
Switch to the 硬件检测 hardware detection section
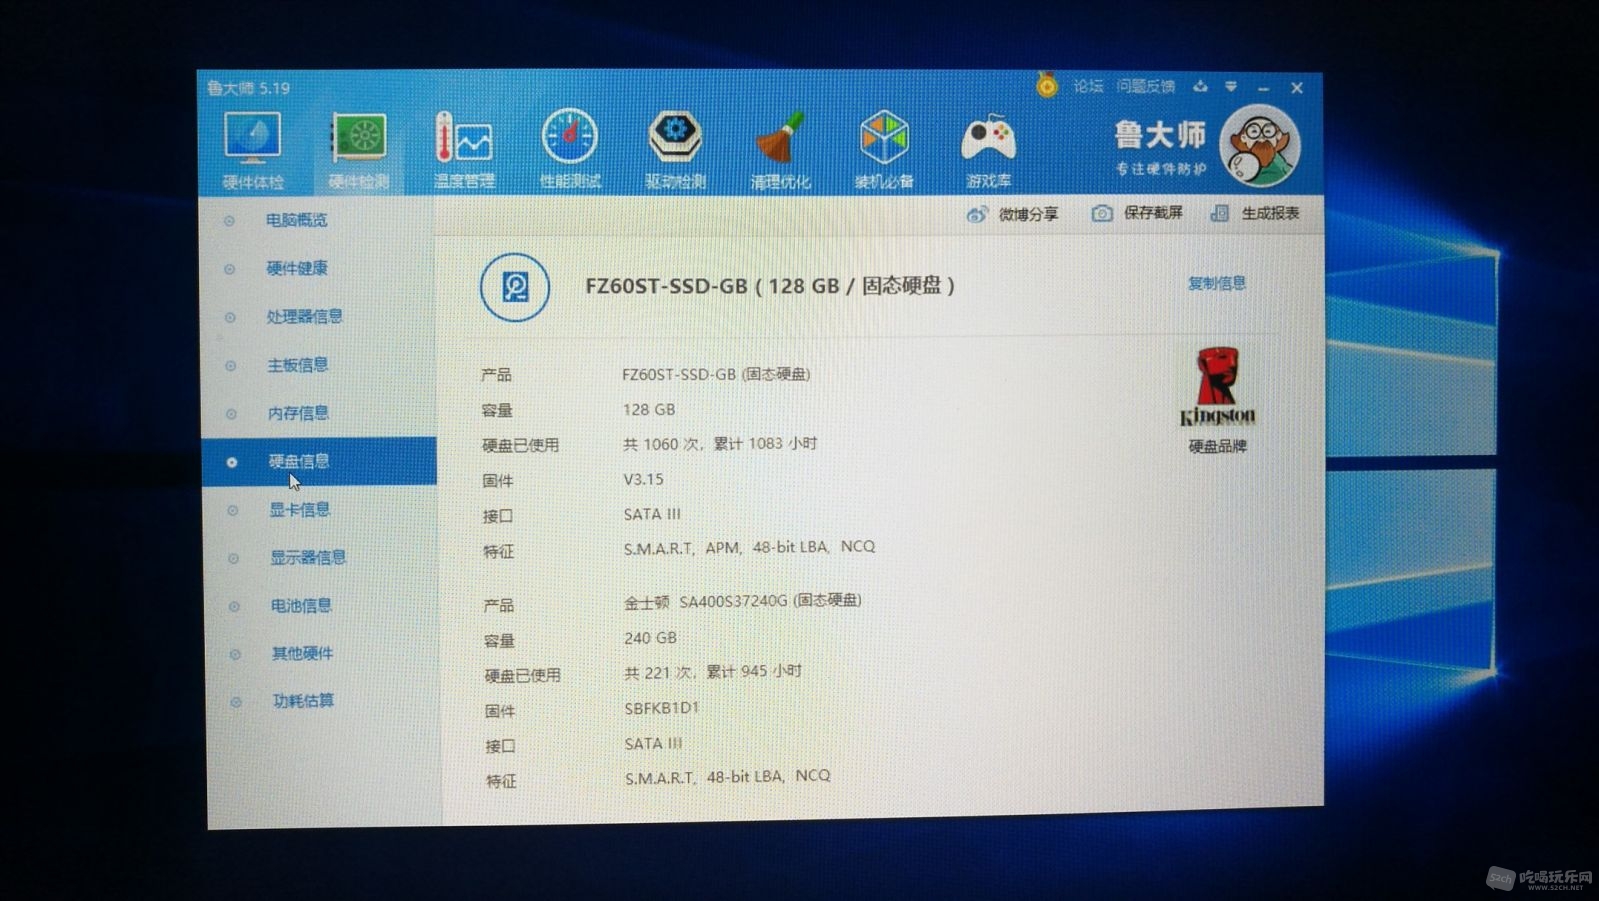pyautogui.click(x=358, y=150)
